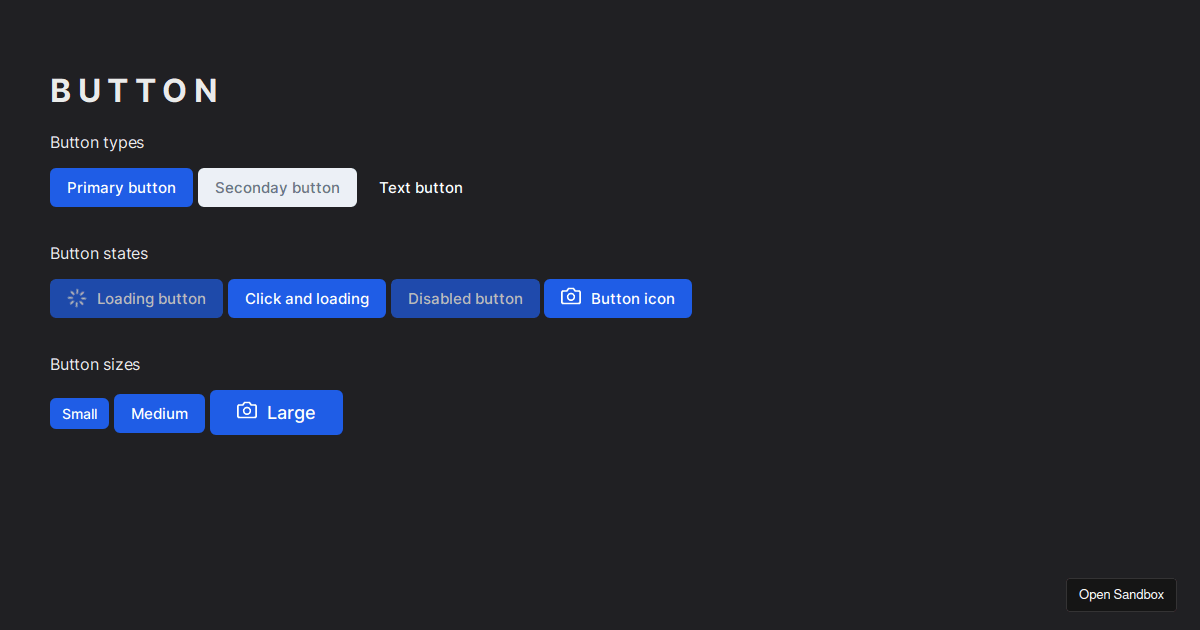
Task: Choose the Small size button
Action: [x=79, y=414]
